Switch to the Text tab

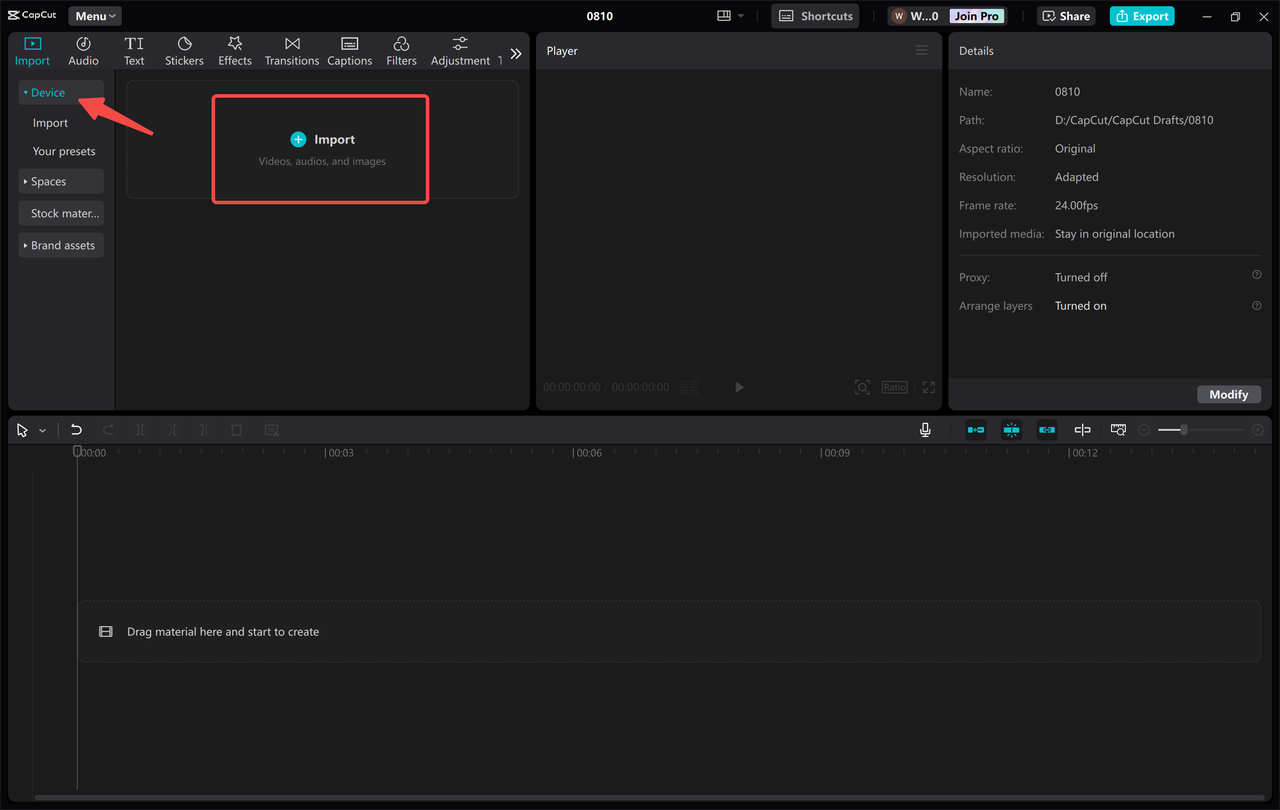[134, 50]
